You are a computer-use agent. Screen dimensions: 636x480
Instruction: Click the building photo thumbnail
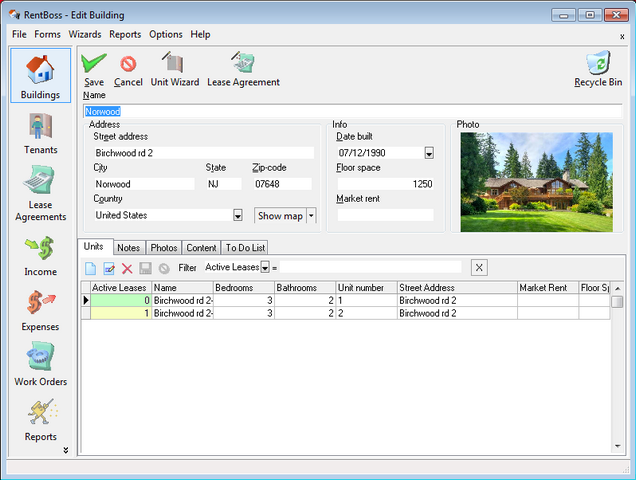[536, 182]
